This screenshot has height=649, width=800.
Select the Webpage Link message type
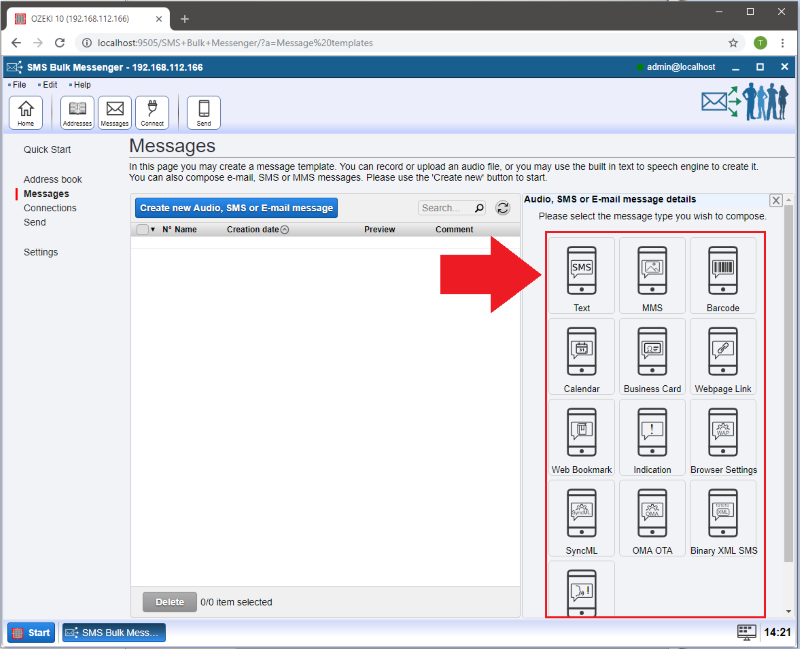pyautogui.click(x=722, y=356)
